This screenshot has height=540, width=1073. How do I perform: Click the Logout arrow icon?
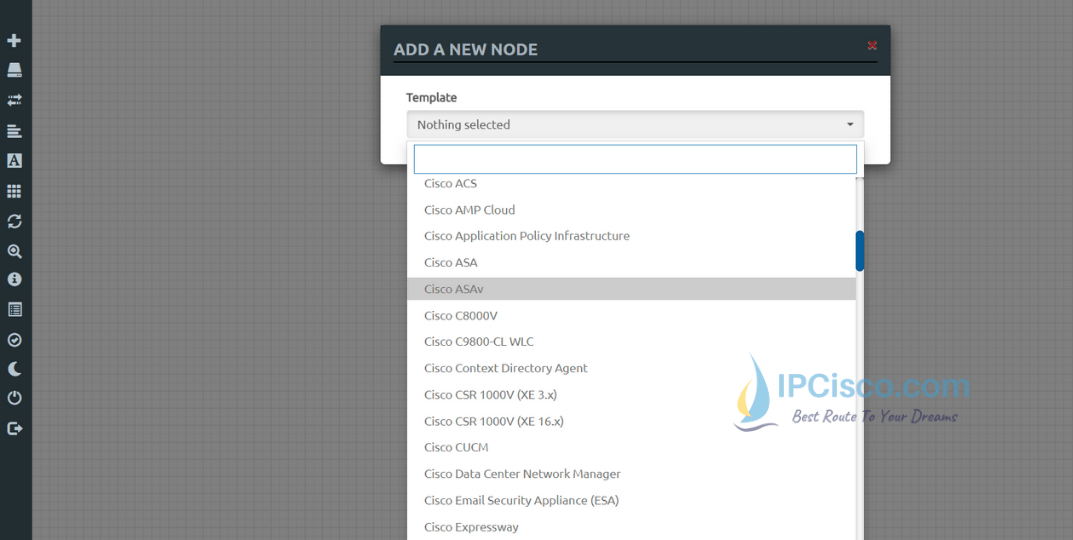click(x=14, y=428)
